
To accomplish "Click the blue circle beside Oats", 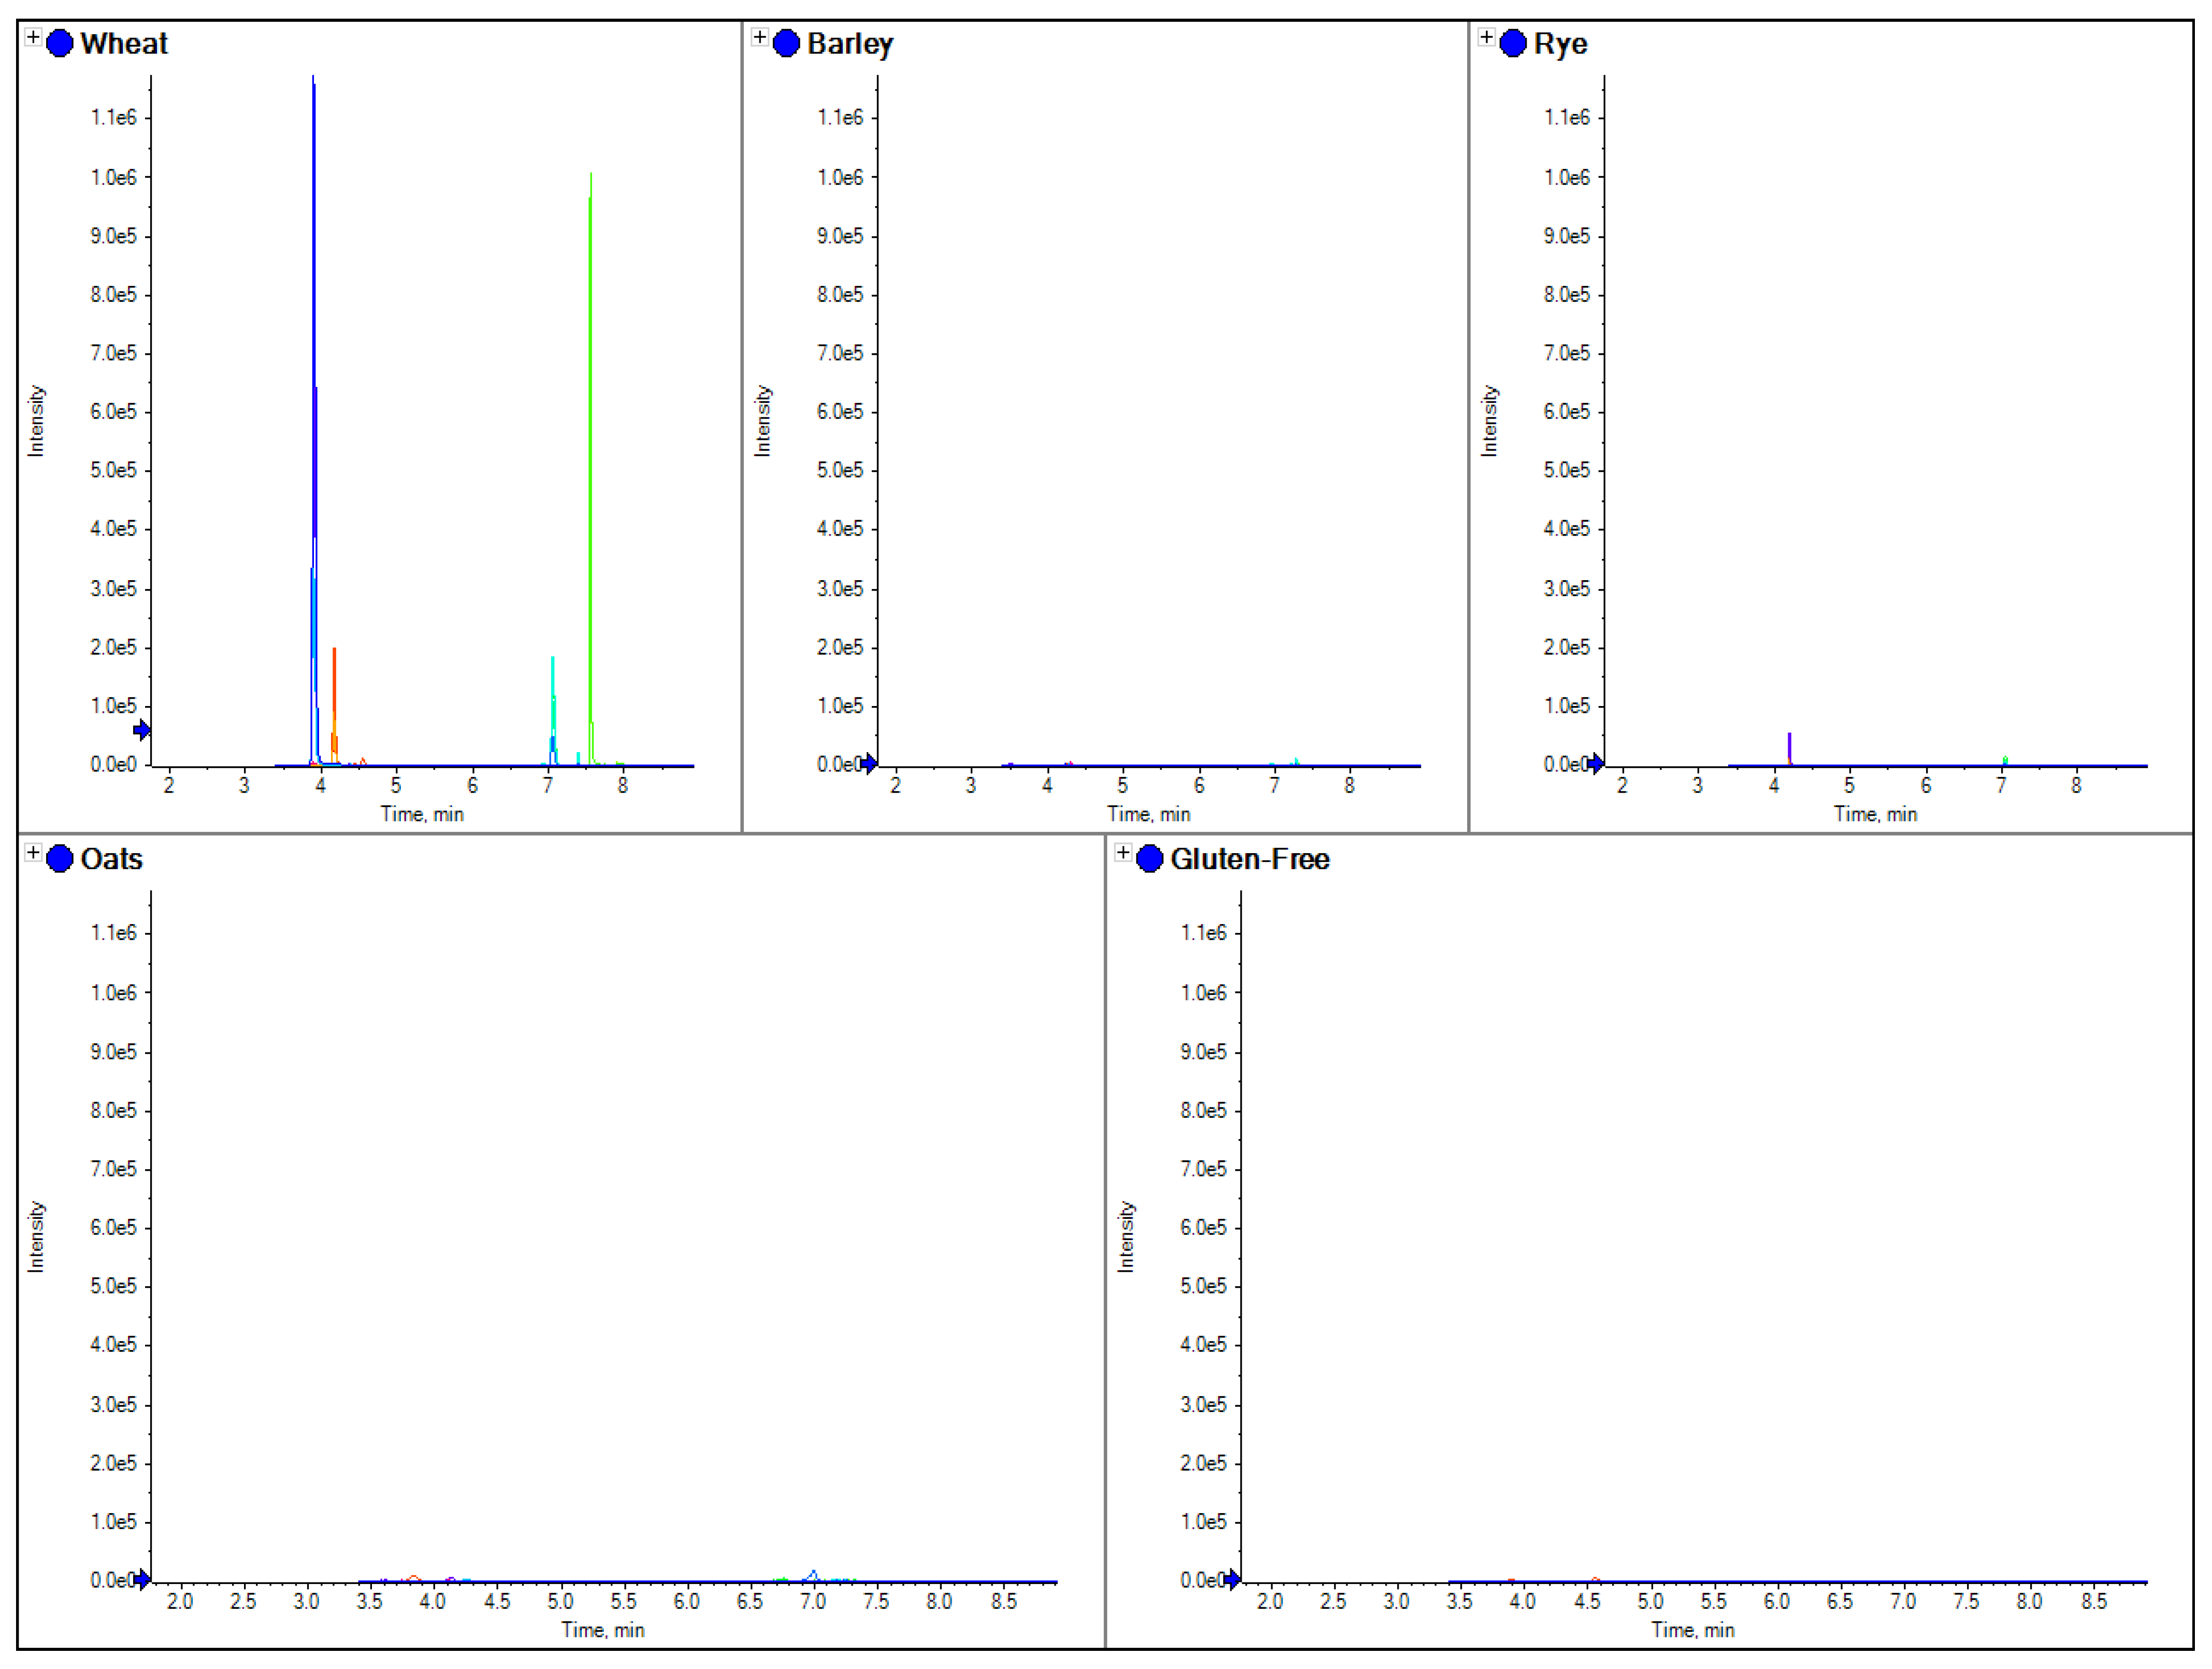I will tap(60, 859).
